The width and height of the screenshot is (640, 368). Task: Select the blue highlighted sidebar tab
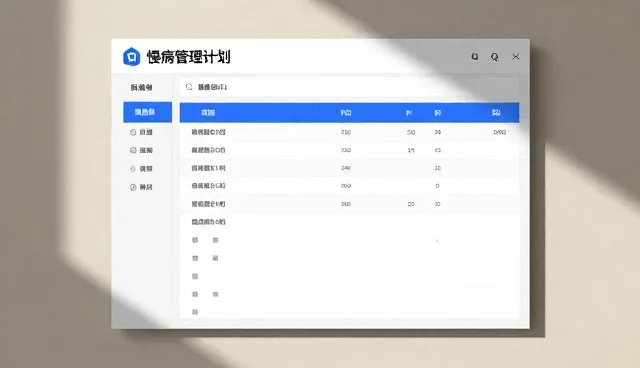(x=147, y=112)
